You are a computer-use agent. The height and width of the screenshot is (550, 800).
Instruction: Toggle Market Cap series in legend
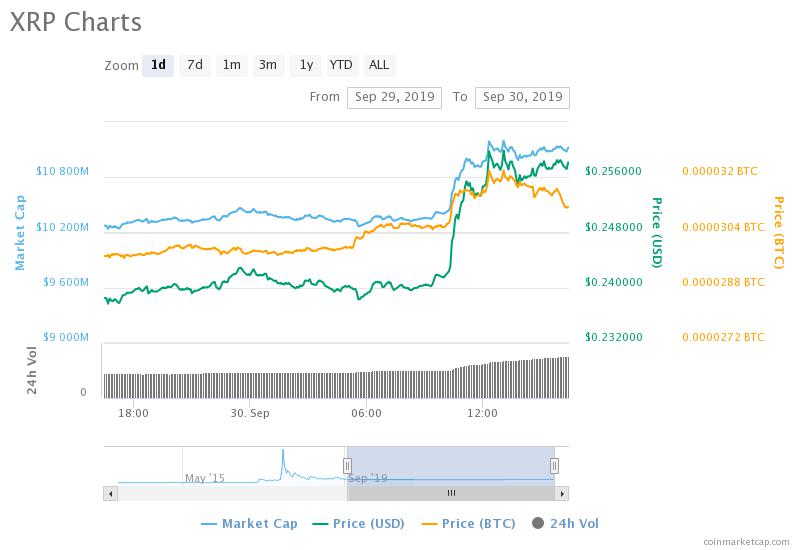click(x=249, y=523)
